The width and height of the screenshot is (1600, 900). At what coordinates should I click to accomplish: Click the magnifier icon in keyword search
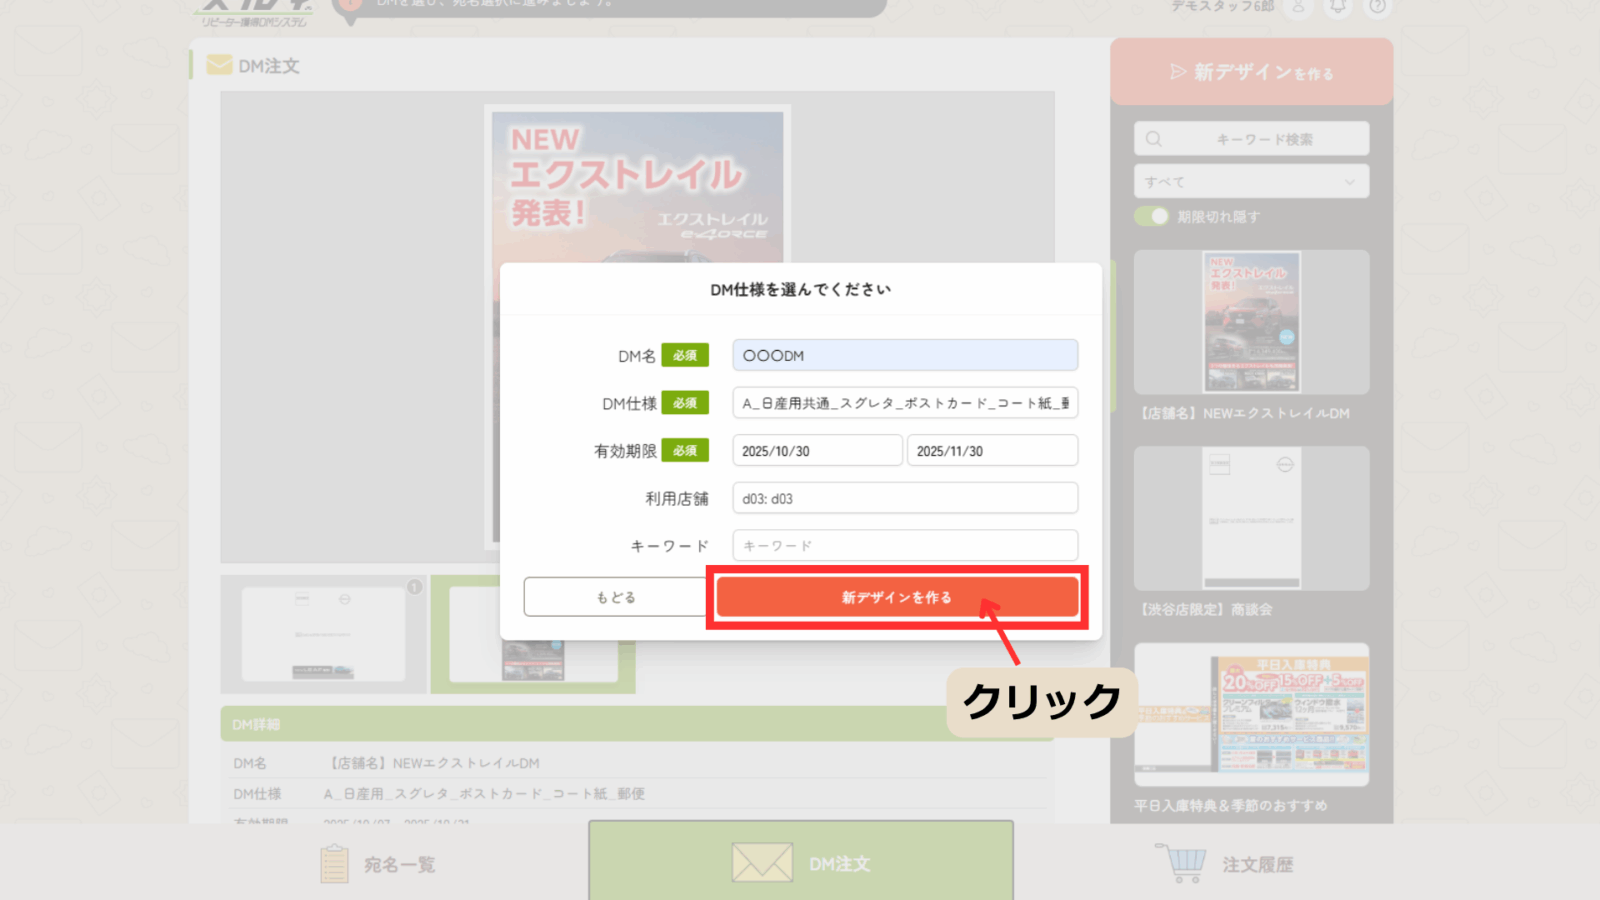1154,139
